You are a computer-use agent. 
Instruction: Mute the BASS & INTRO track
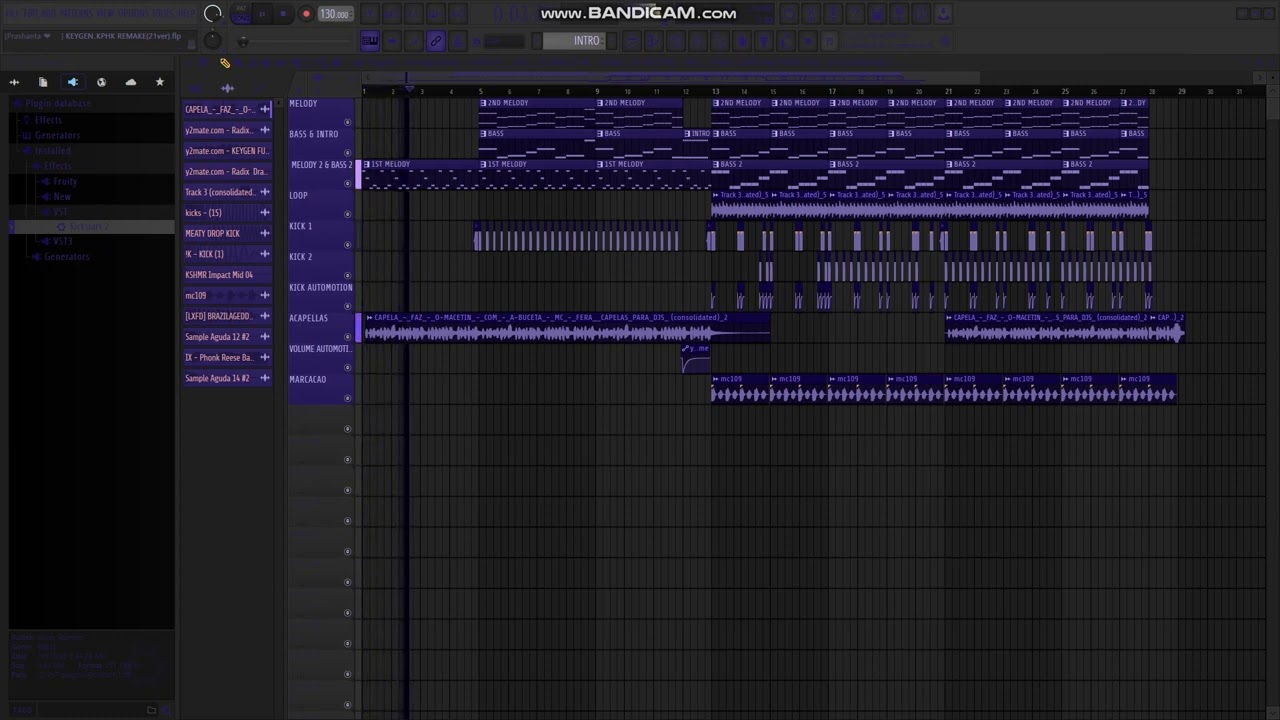click(x=348, y=153)
